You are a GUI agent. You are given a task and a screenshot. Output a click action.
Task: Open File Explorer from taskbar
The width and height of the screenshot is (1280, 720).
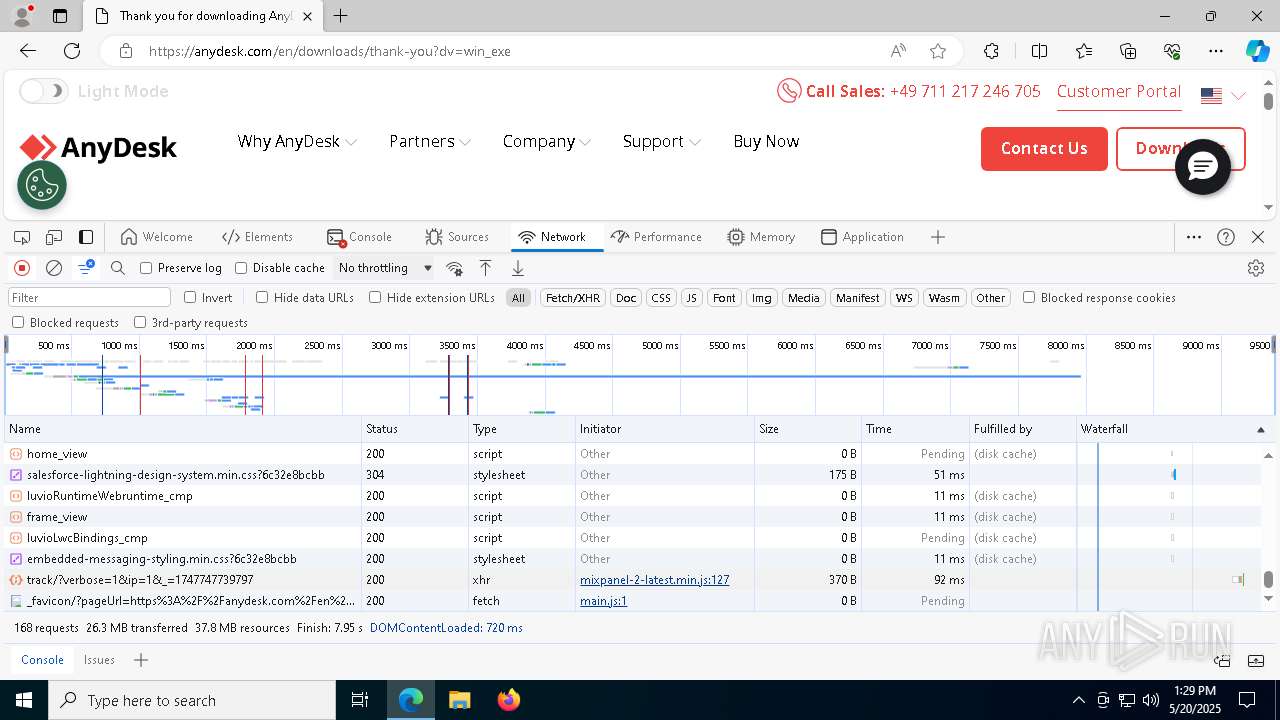coord(460,700)
